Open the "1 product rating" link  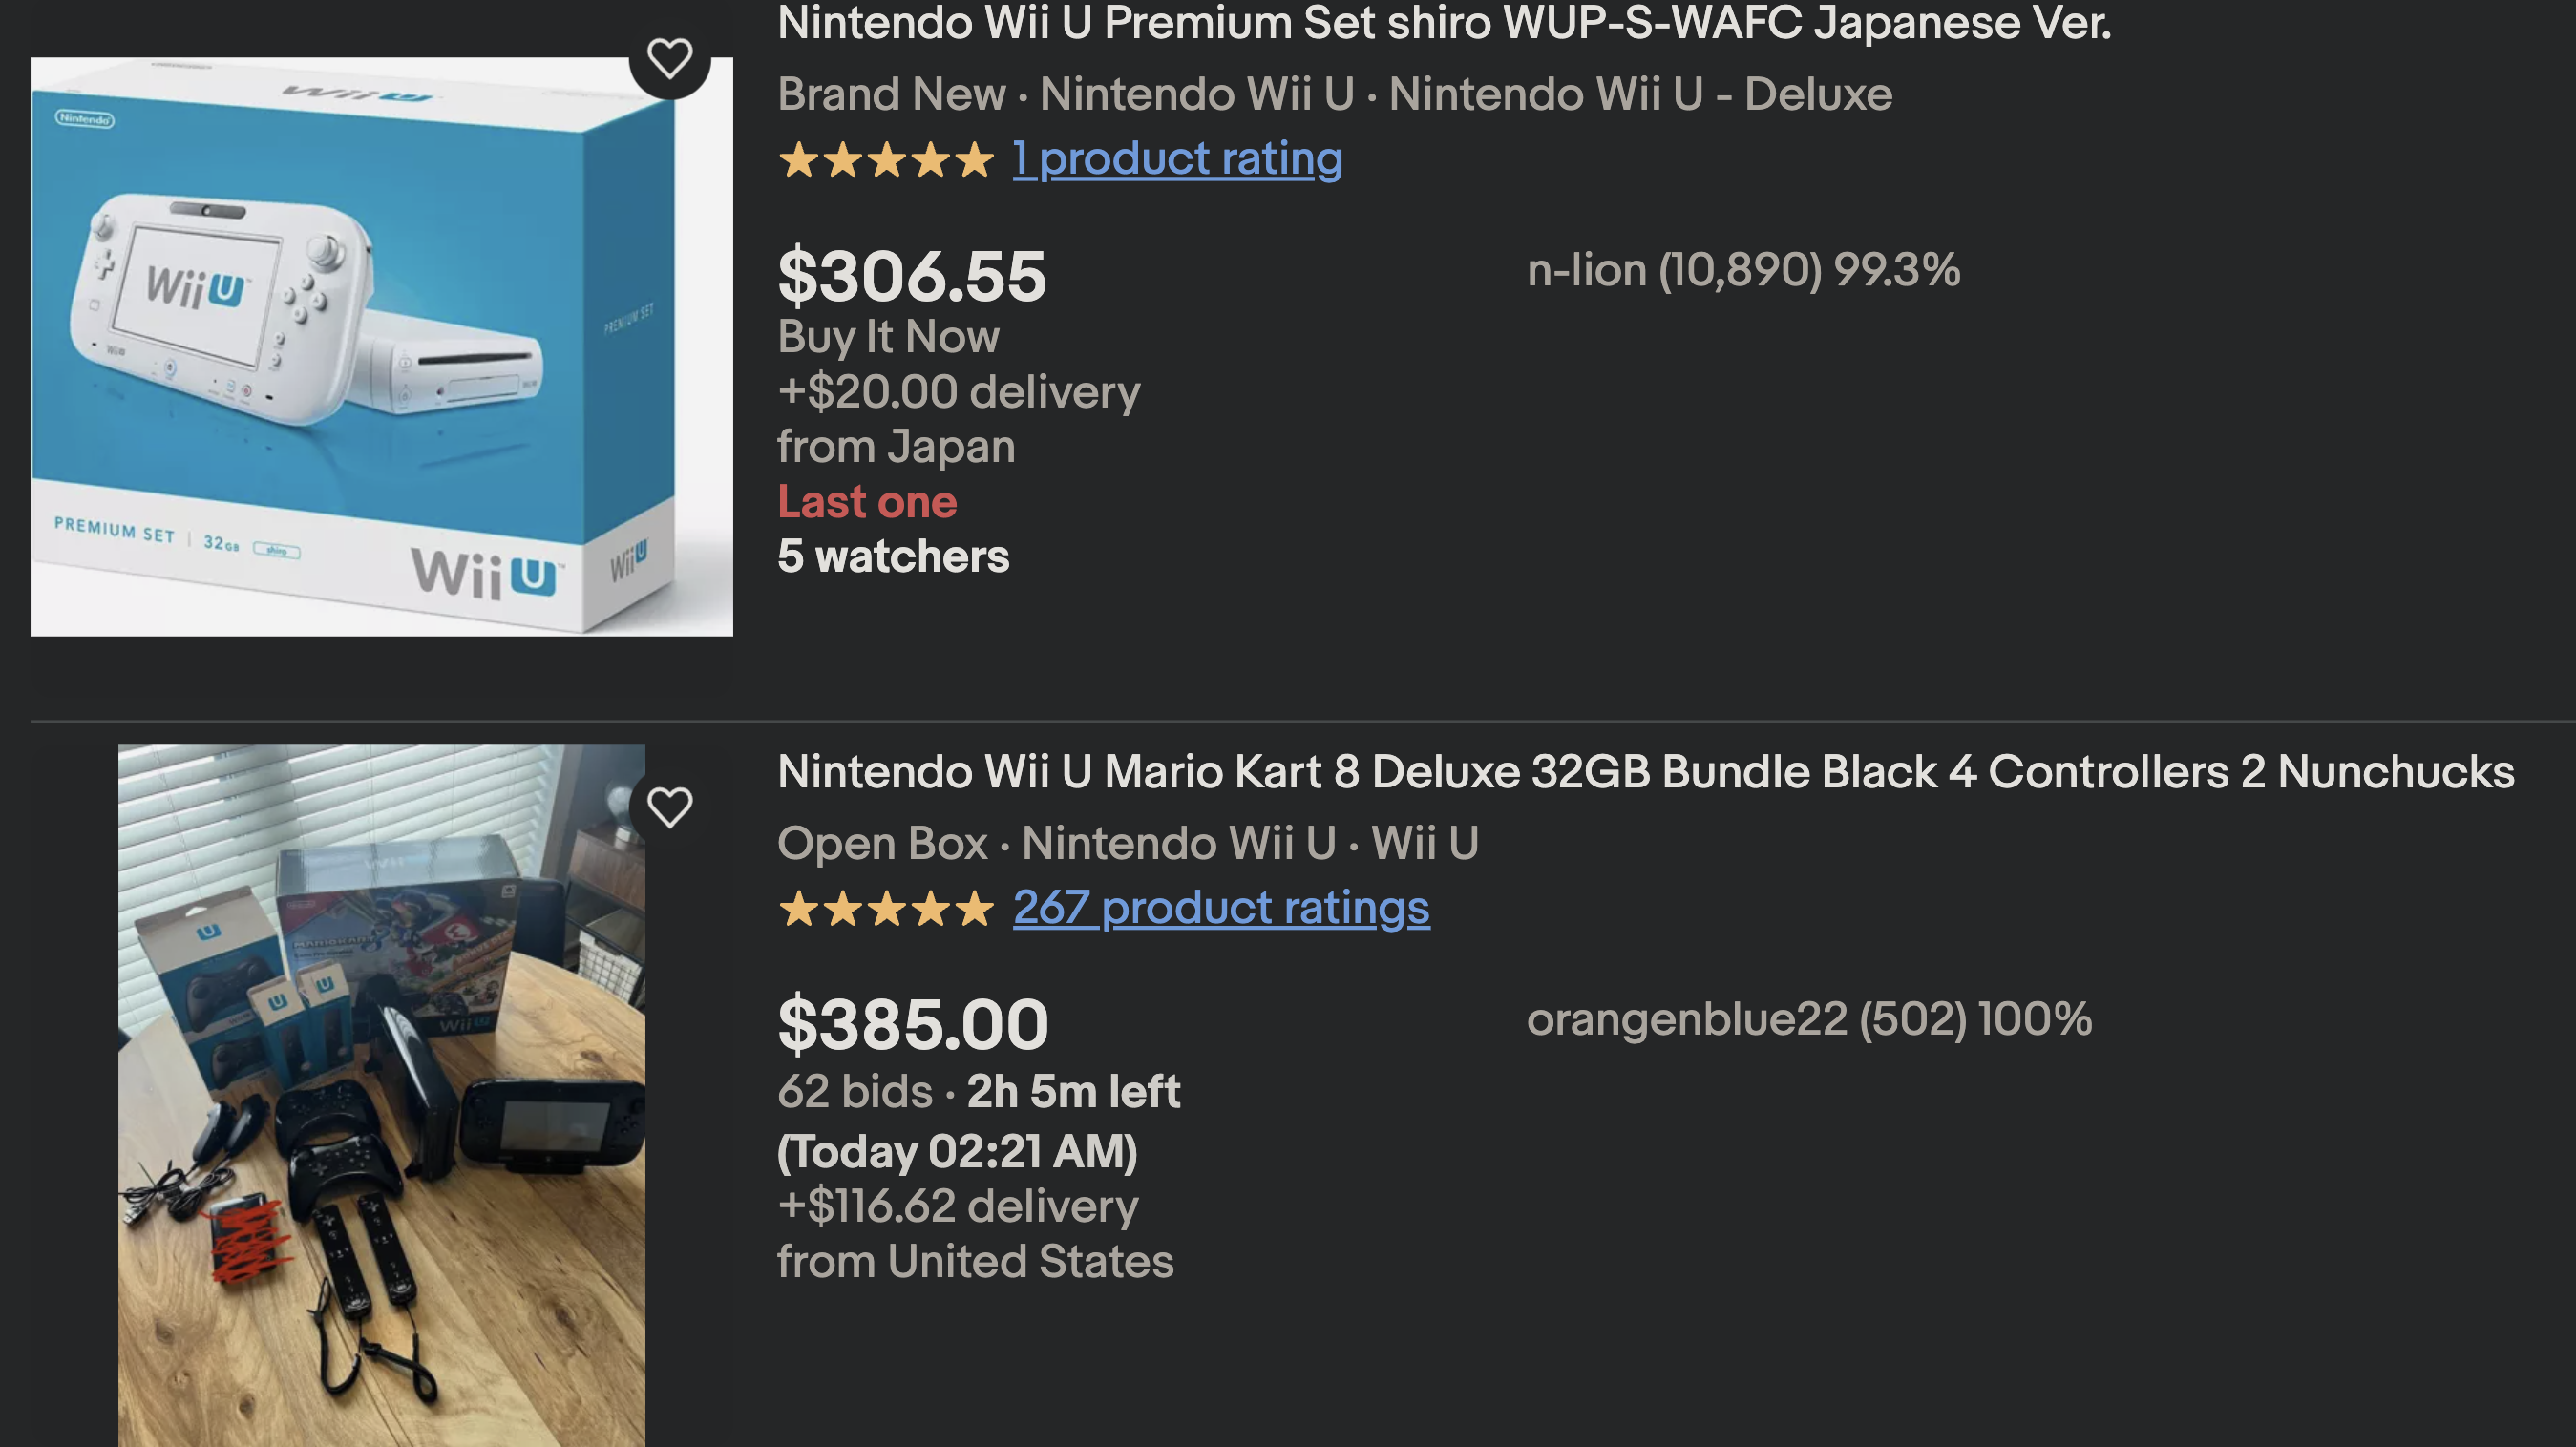click(x=1177, y=159)
